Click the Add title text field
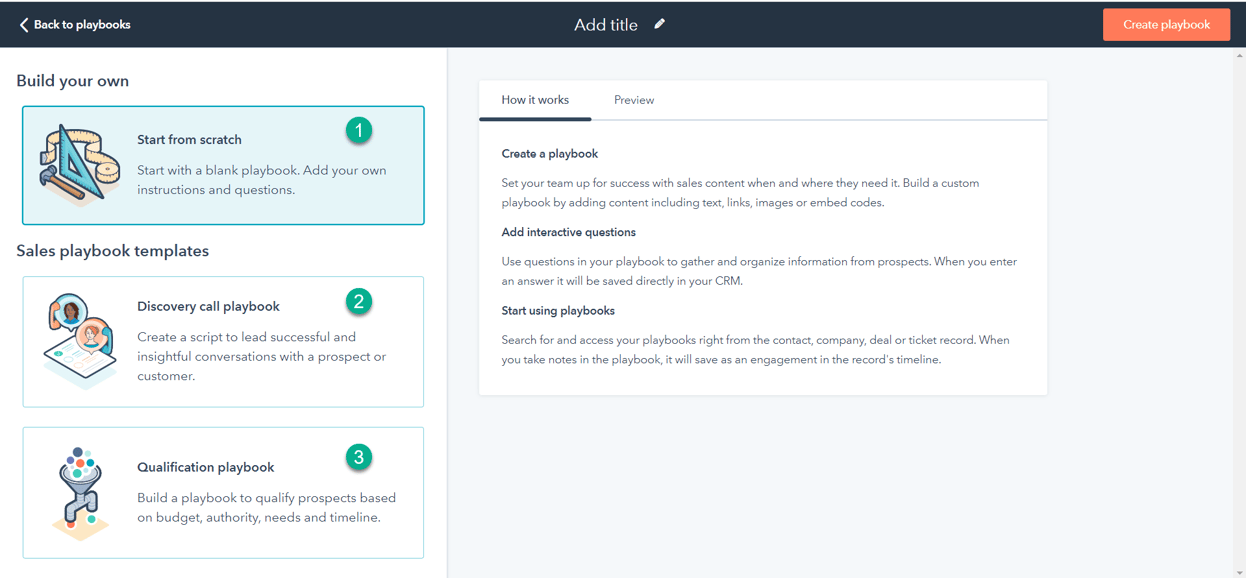 pyautogui.click(x=605, y=25)
